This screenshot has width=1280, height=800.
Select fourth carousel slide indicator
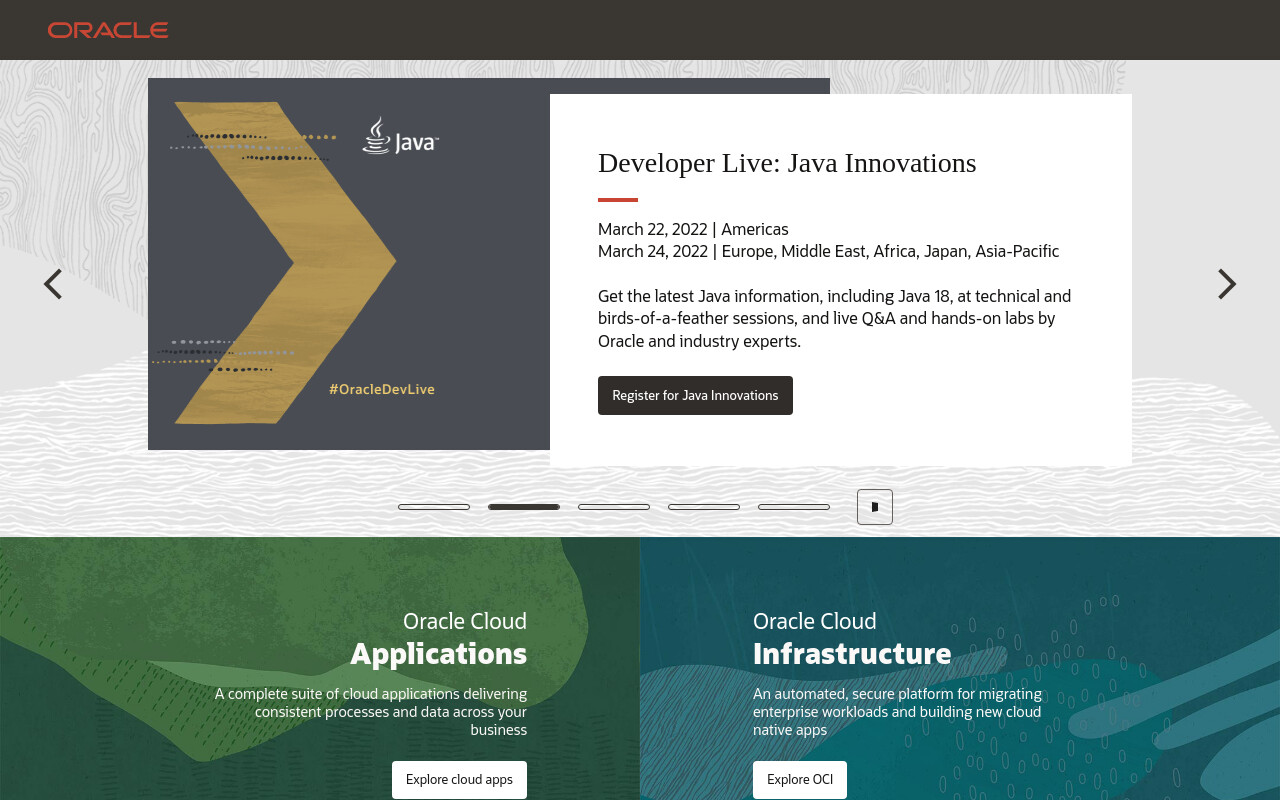704,507
